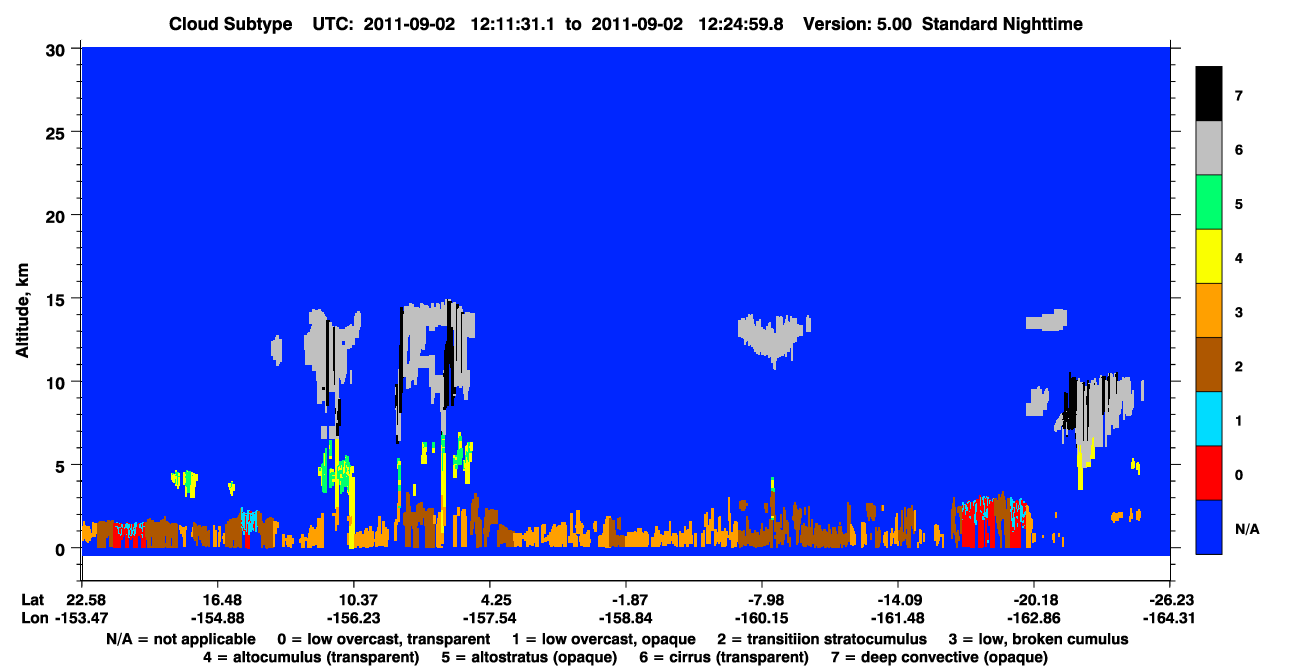Screen dimensions: 1300x667
Task: Click the gray legend swatch labeled 6
Action: pyautogui.click(x=1209, y=149)
